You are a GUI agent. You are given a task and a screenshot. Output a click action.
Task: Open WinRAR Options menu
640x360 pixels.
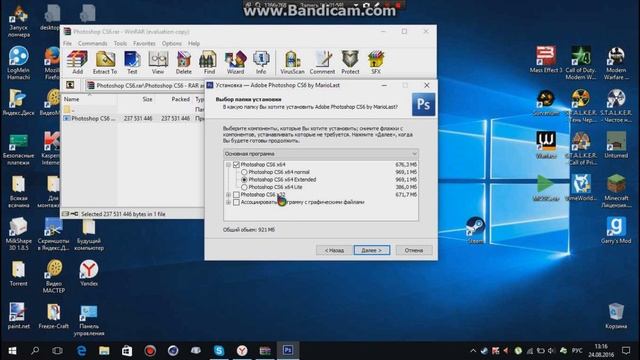171,43
